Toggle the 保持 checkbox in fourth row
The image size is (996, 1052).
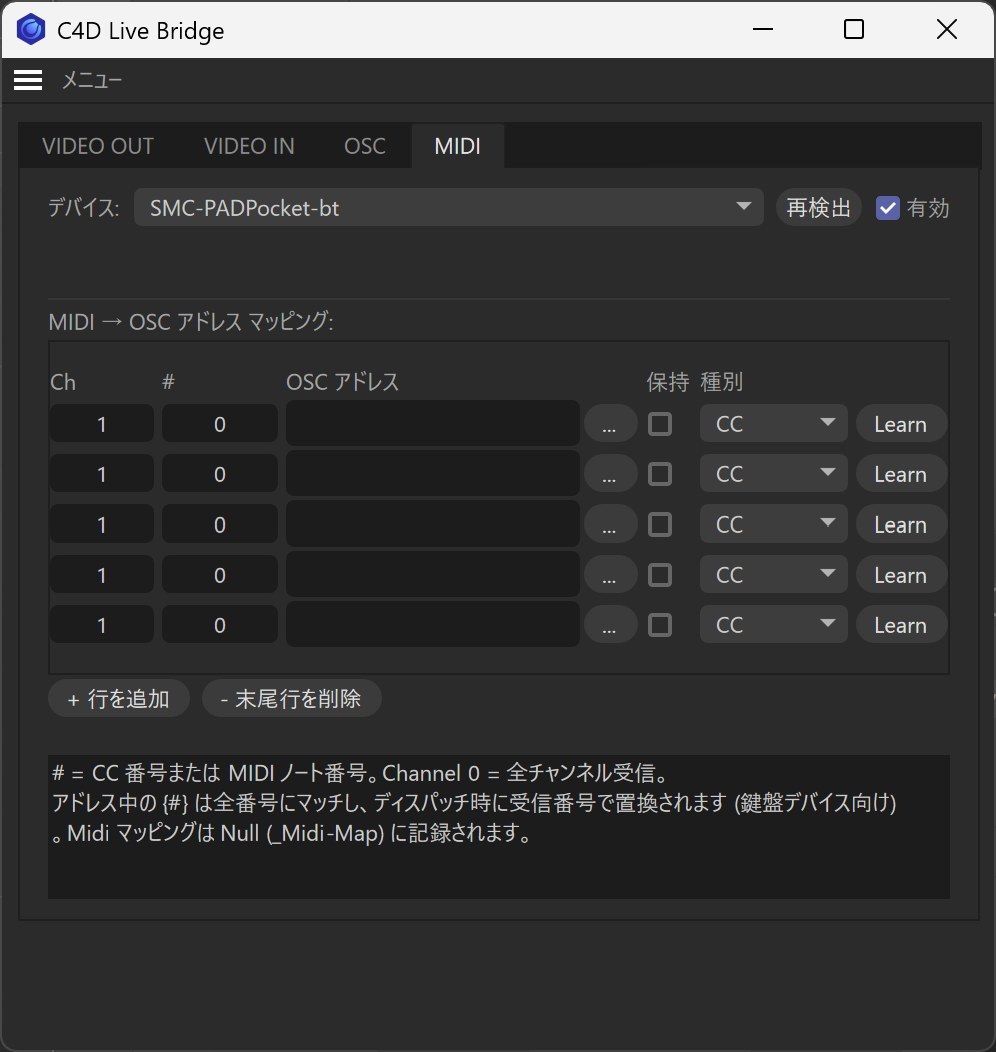coord(660,575)
